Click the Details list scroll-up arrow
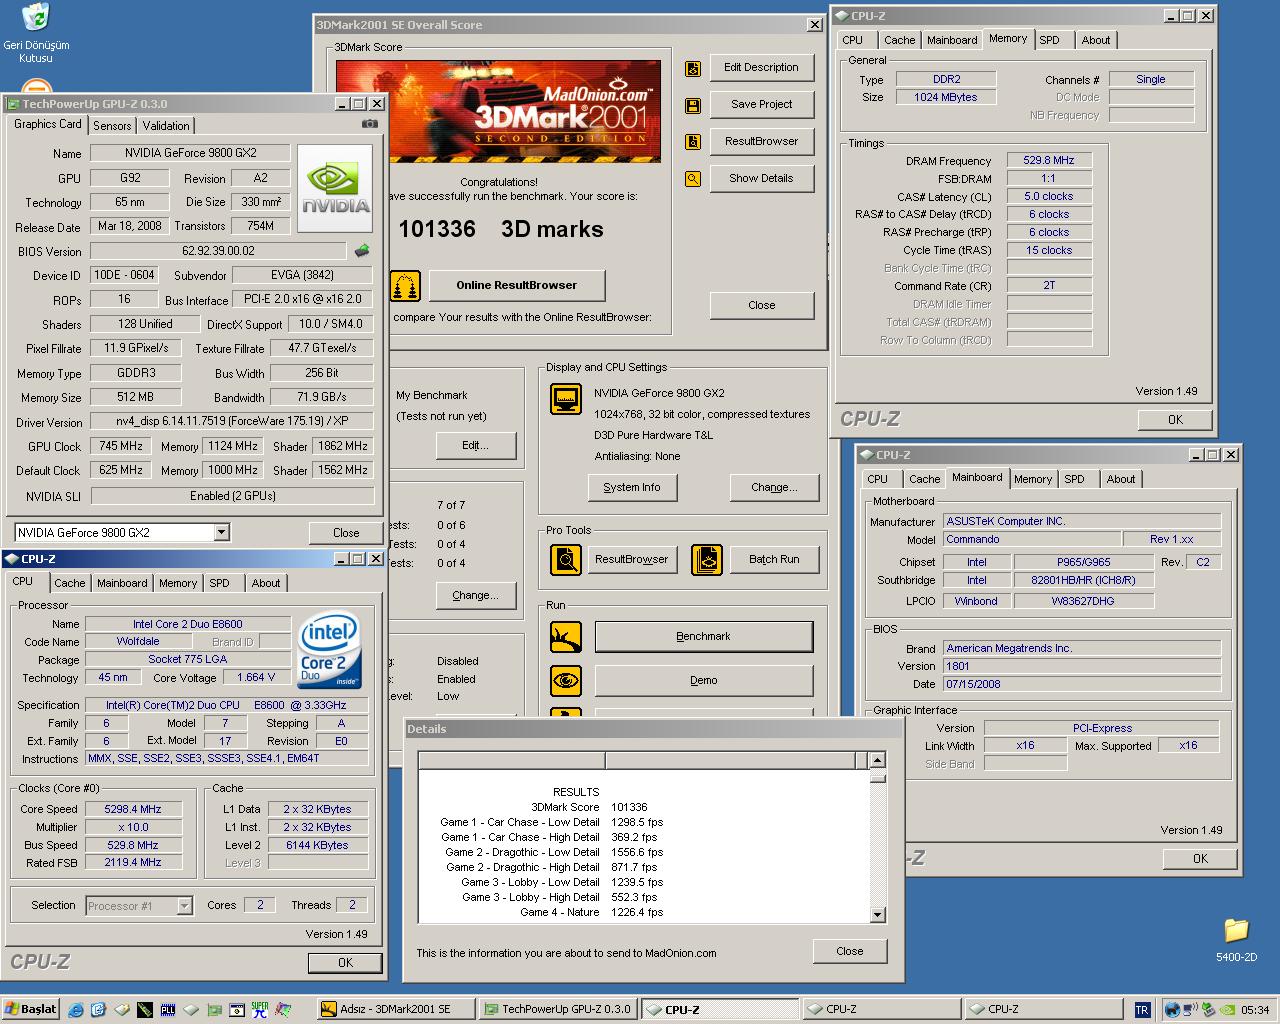This screenshot has width=1280, height=1024. tap(877, 760)
